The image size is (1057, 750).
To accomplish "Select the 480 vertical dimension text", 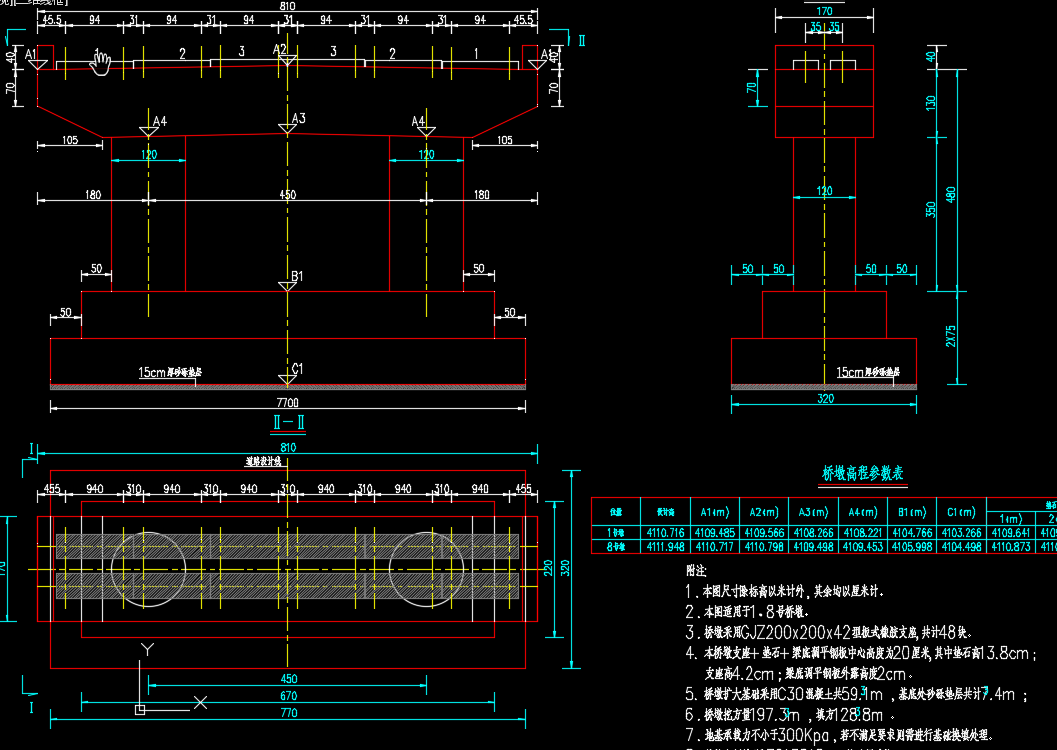I will tap(950, 195).
